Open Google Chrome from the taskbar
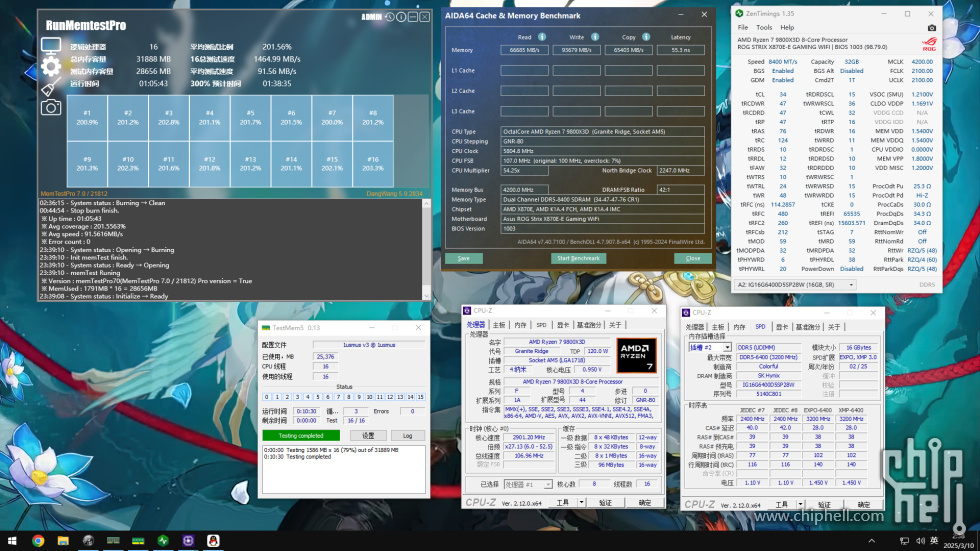This screenshot has height=551, width=980. coord(38,540)
